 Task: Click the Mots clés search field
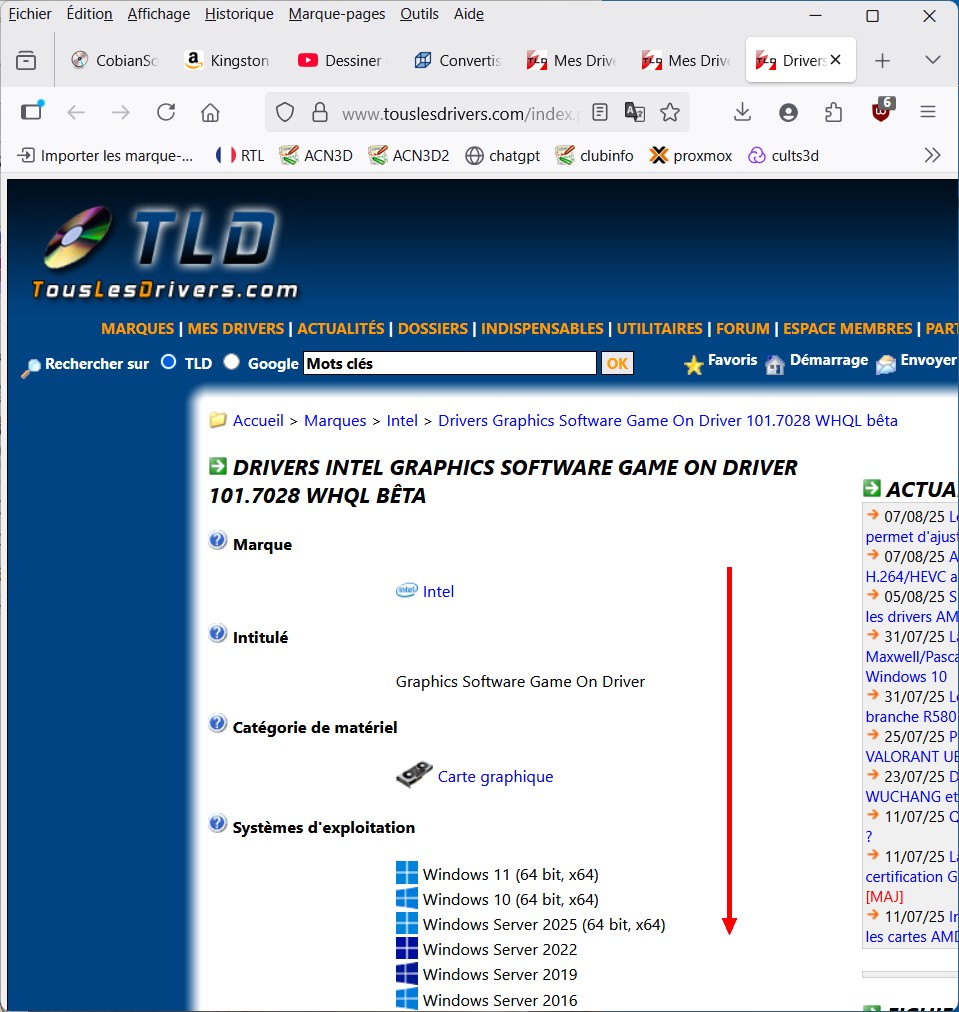(x=449, y=364)
